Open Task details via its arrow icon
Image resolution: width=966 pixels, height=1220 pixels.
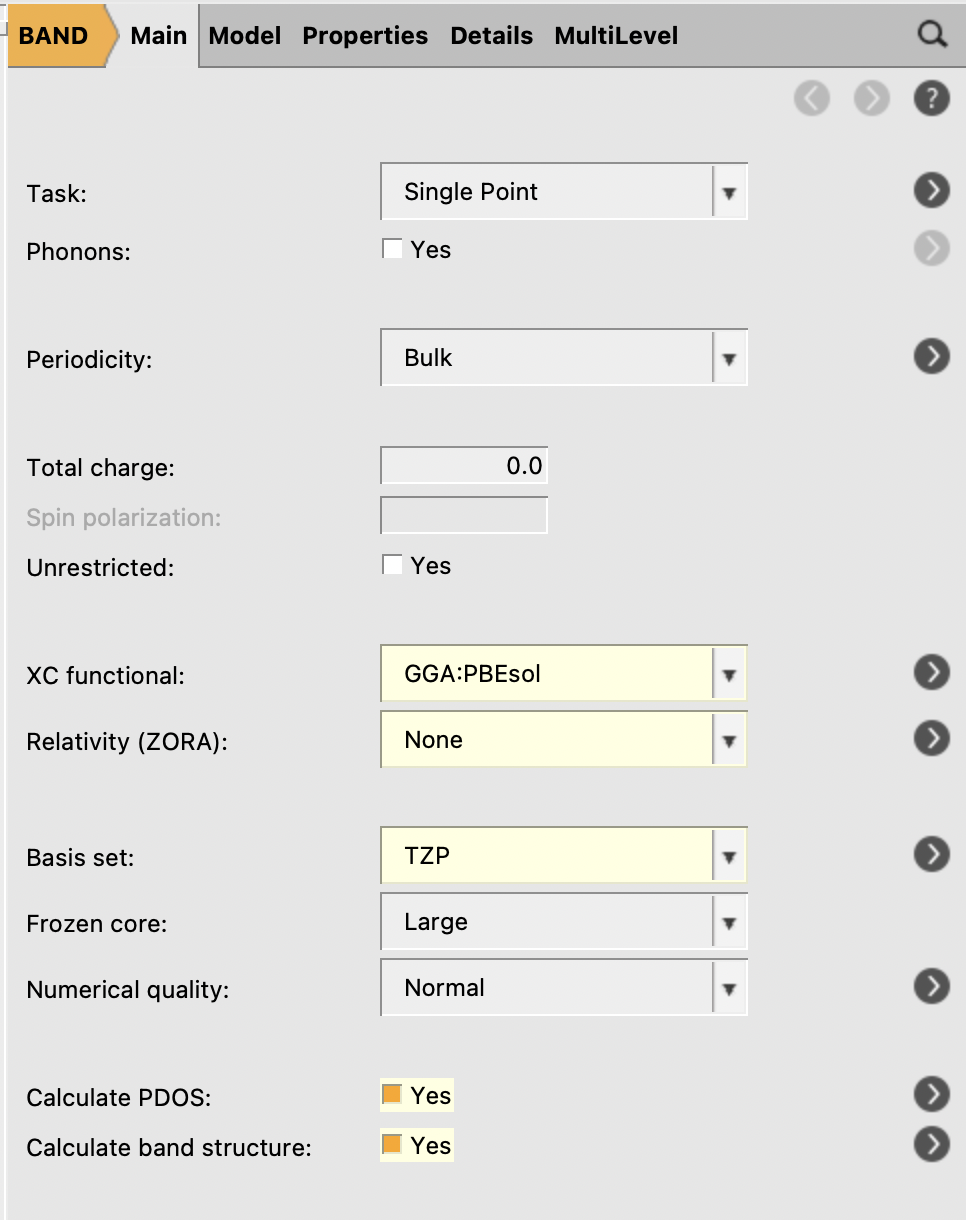click(x=931, y=190)
